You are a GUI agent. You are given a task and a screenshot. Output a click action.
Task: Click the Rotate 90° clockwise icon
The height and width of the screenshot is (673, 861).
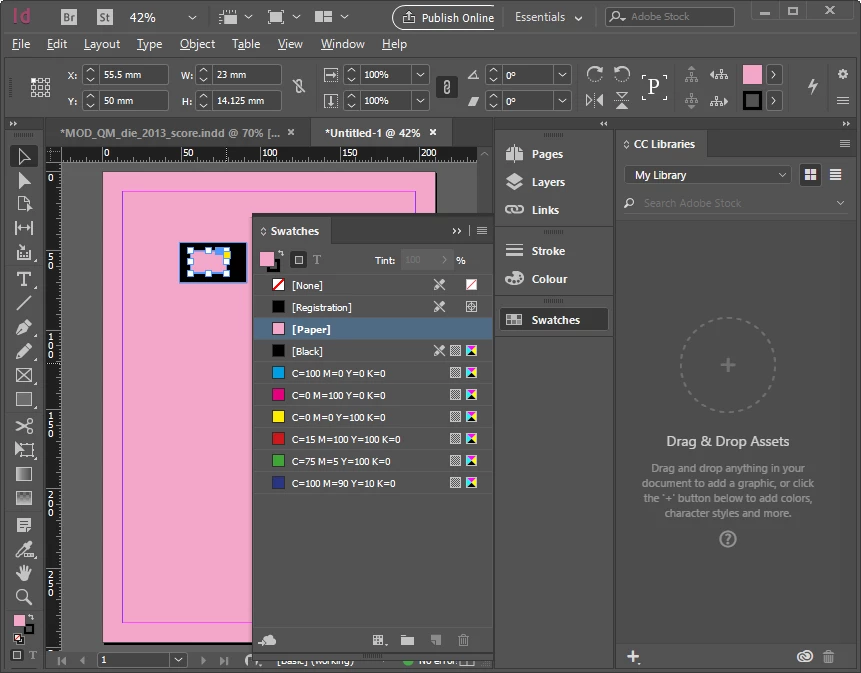coord(594,74)
